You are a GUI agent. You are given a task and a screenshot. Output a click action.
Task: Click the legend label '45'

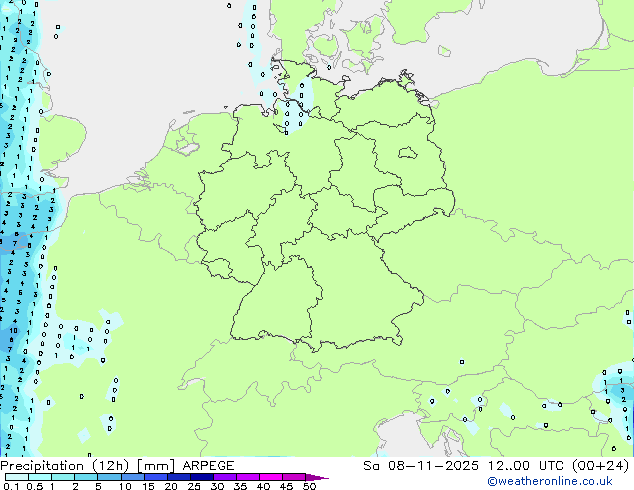286,486
